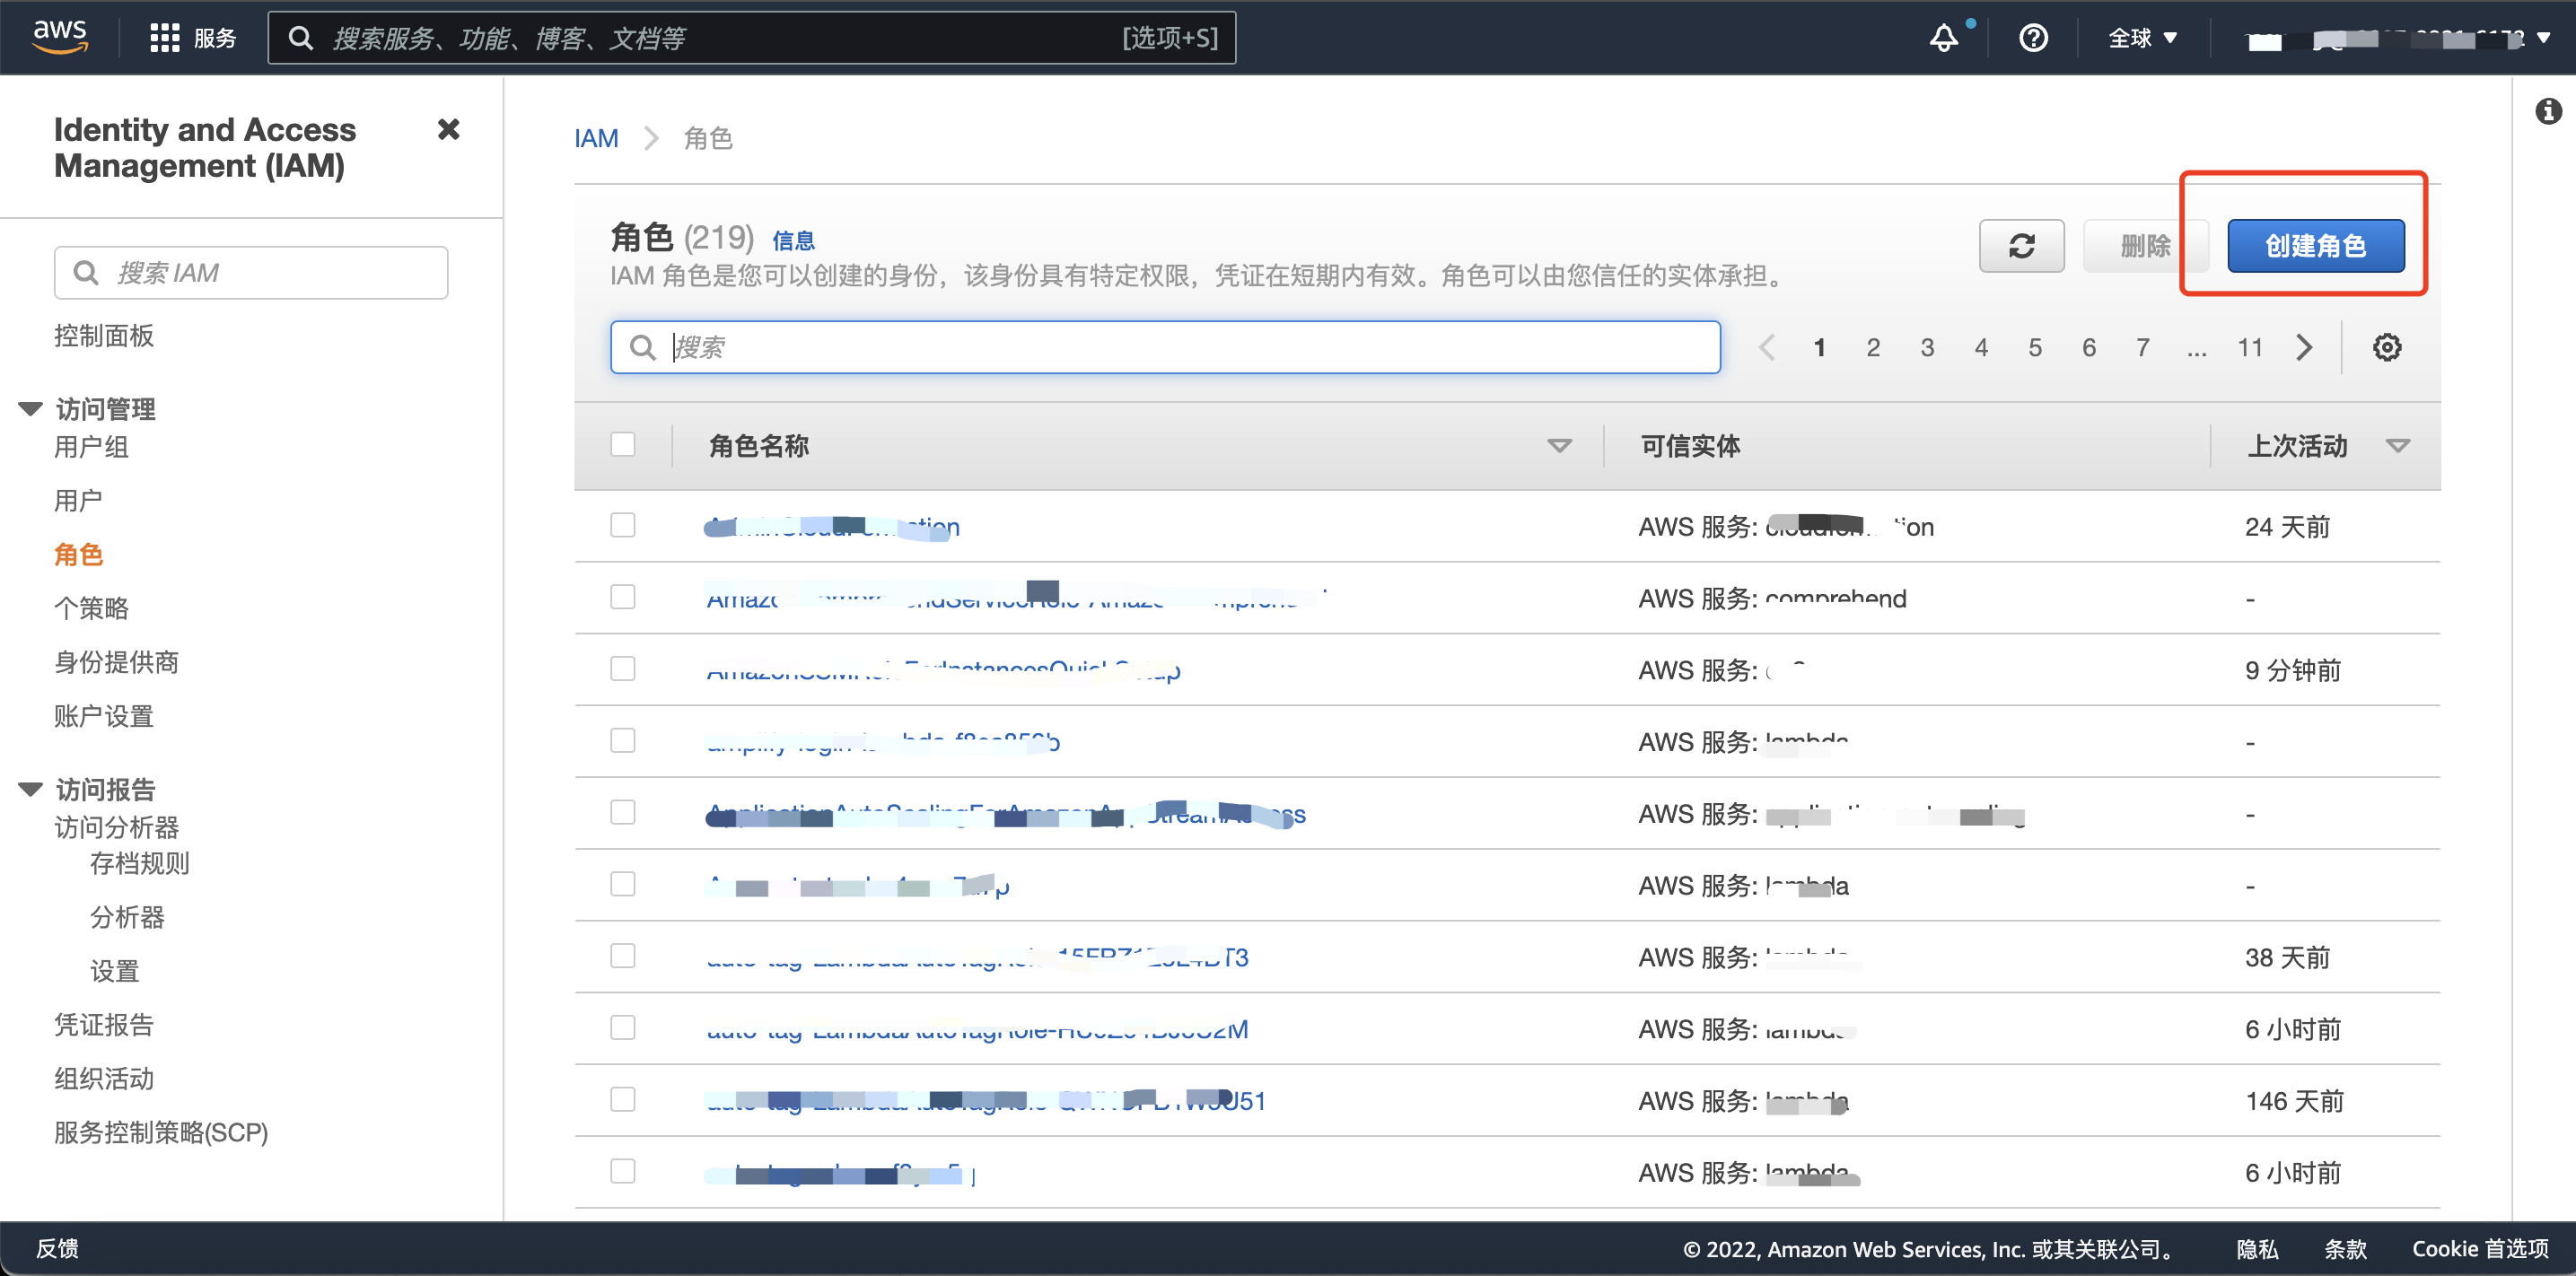The width and height of the screenshot is (2576, 1276).
Task: Select 角色 in sidebar
Action: tap(78, 555)
